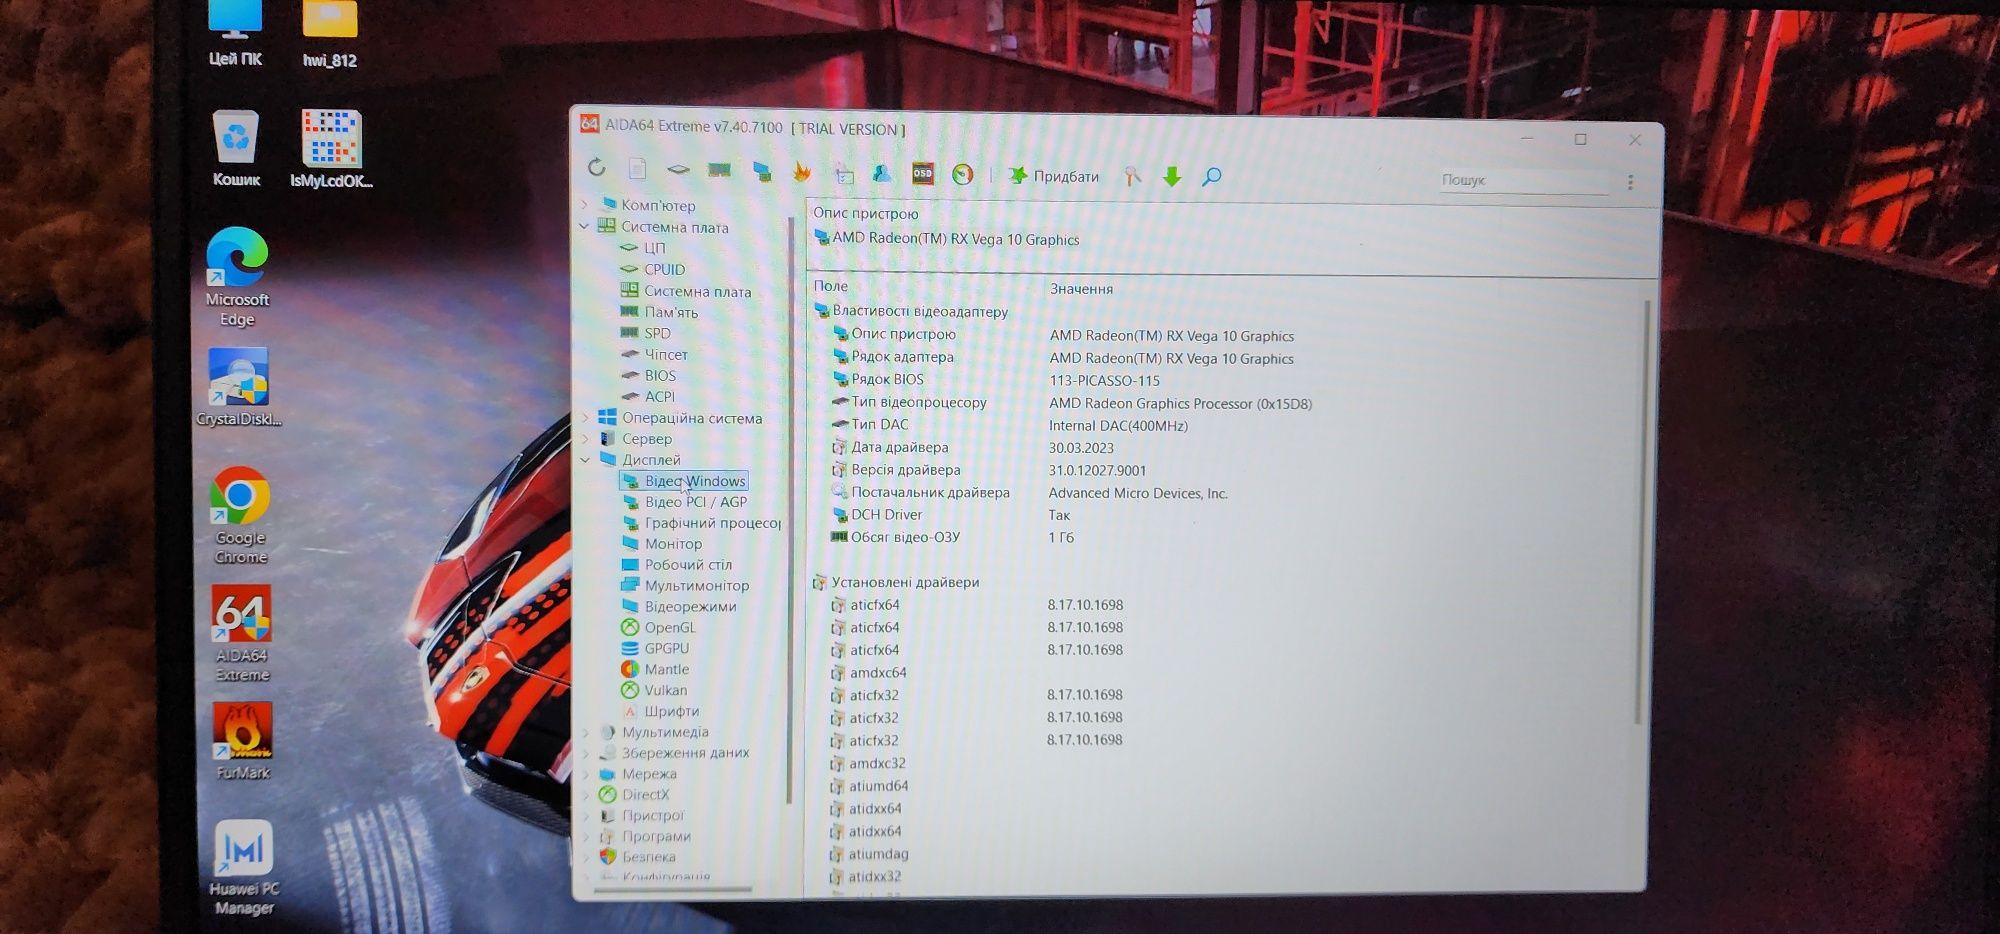Expand the Операційна система tree node
The width and height of the screenshot is (2000, 934).
[x=585, y=417]
